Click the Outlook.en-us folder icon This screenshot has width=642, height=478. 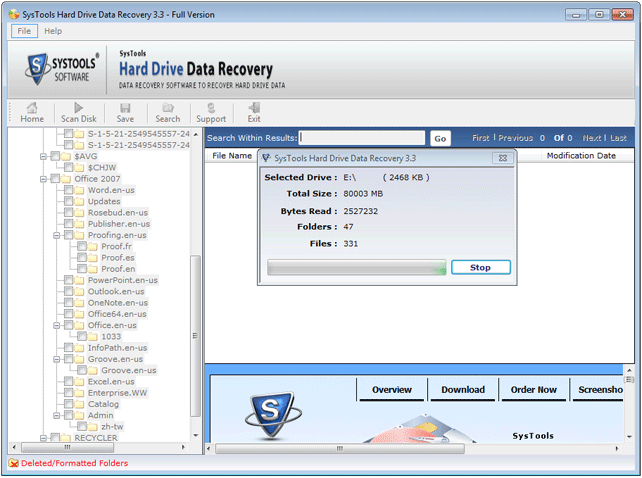[x=80, y=292]
